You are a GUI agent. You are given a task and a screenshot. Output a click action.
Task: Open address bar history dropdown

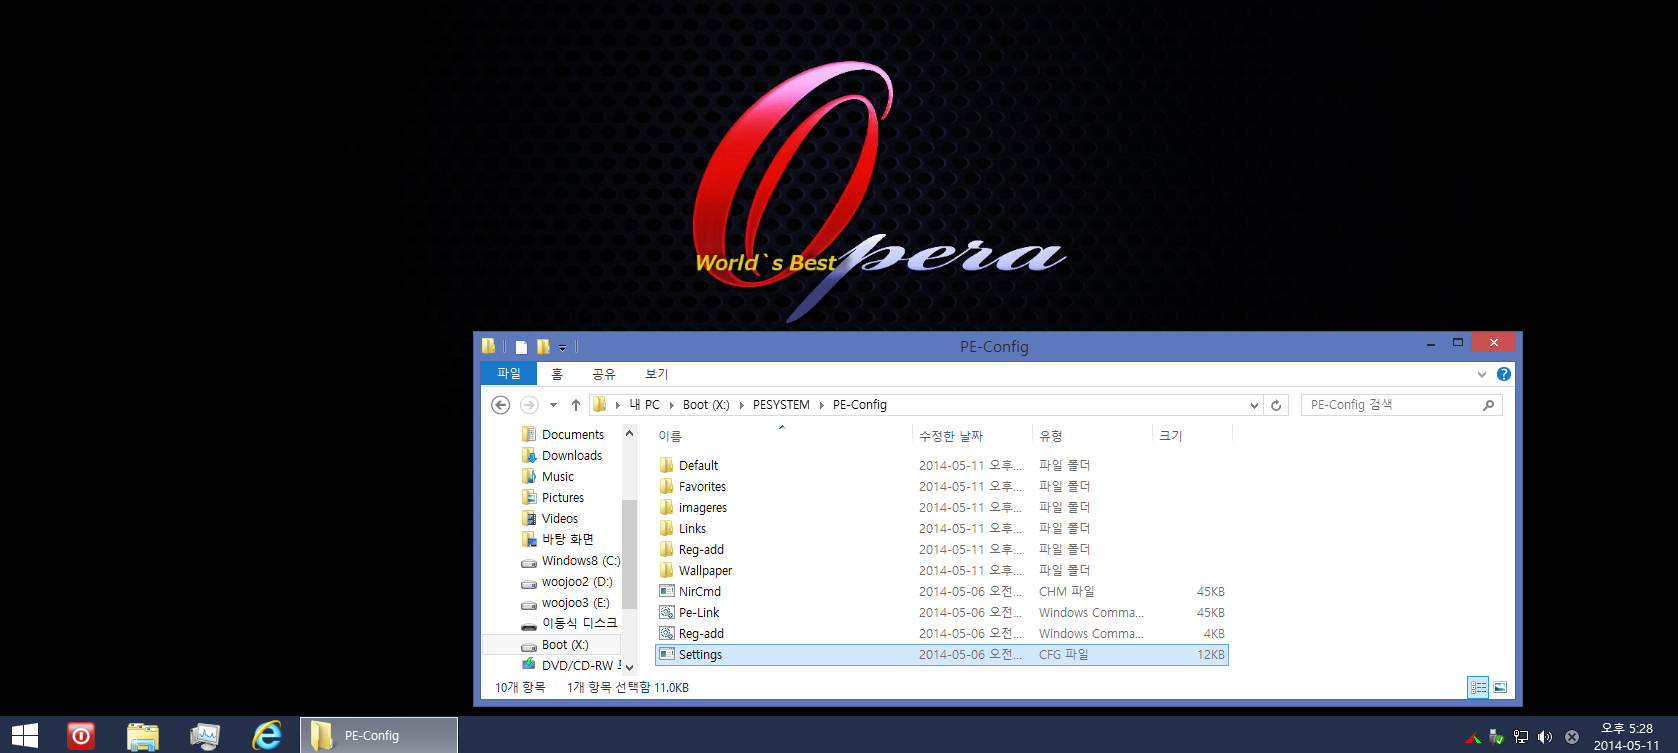pos(1254,405)
